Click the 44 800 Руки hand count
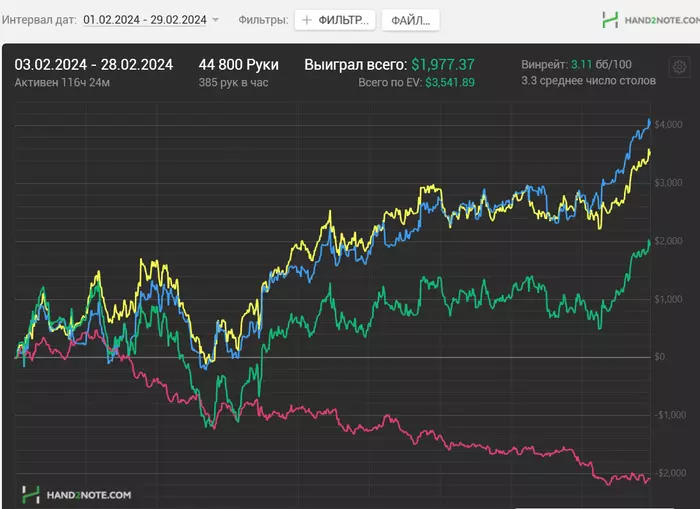The width and height of the screenshot is (700, 509). tap(238, 65)
